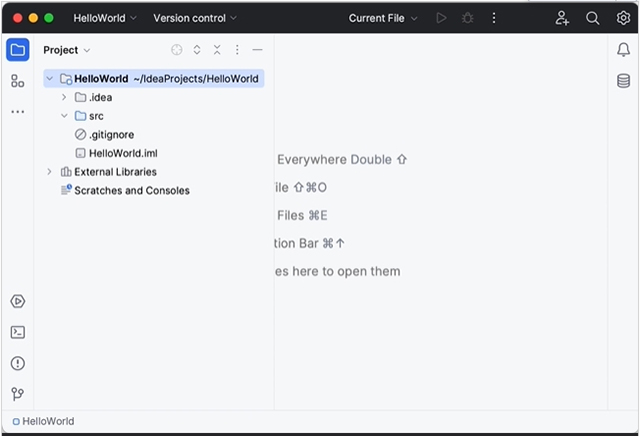This screenshot has width=640, height=436.
Task: Open the Structure tool window icon
Action: point(18,81)
